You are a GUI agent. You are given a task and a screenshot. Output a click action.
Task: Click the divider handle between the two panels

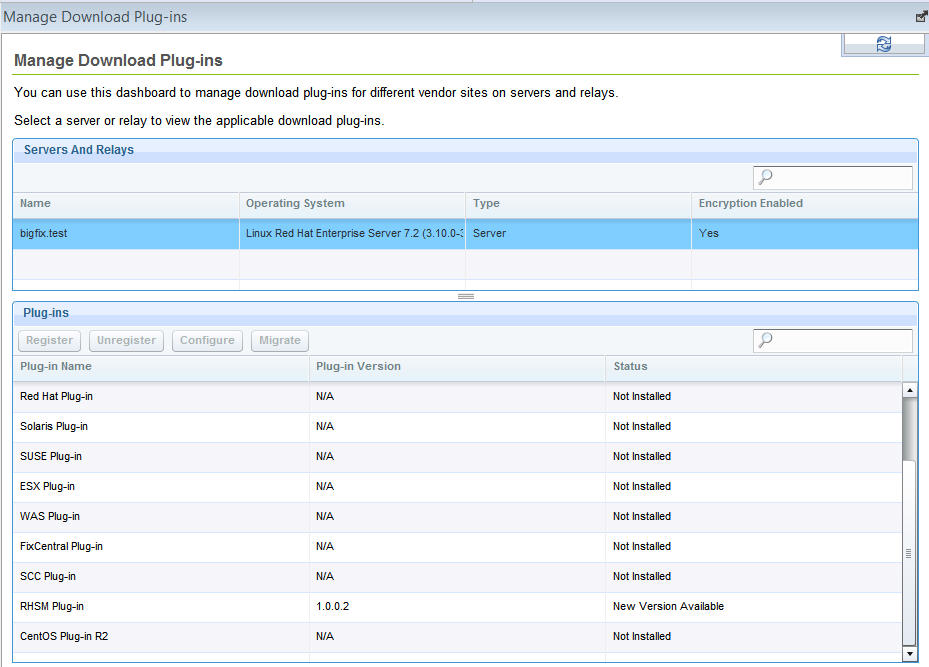pyautogui.click(x=465, y=295)
